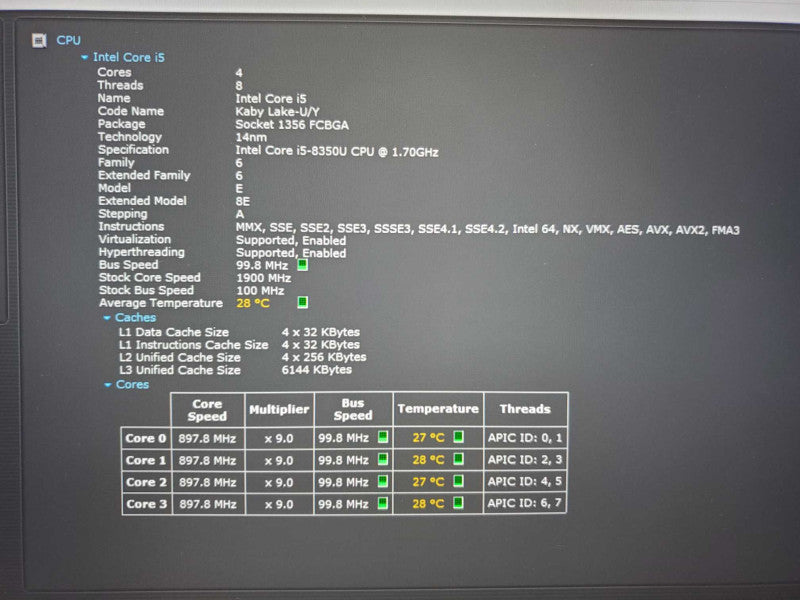Collapse the Cores section arrow
800x600 pixels.
[x=108, y=385]
